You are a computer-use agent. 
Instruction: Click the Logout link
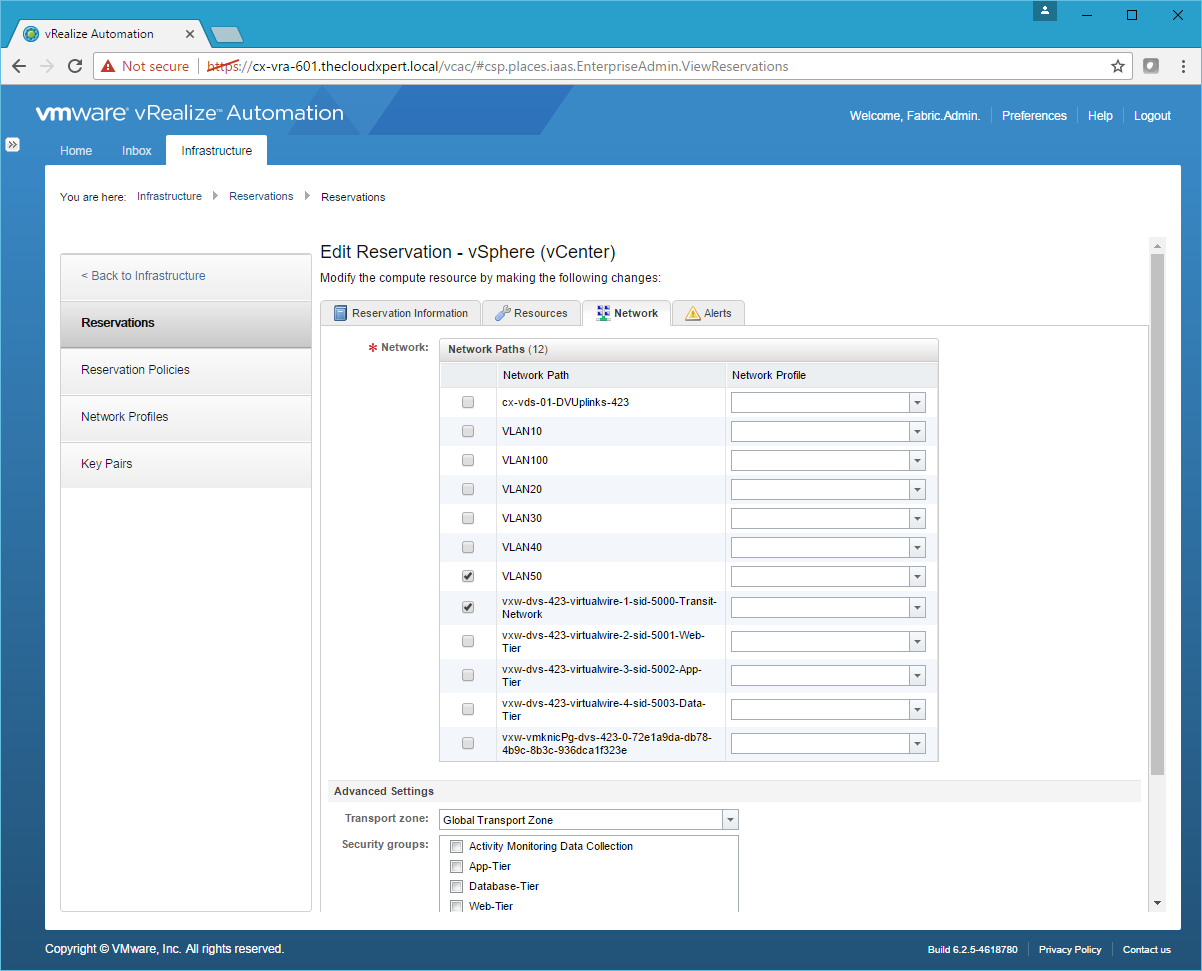(x=1151, y=116)
